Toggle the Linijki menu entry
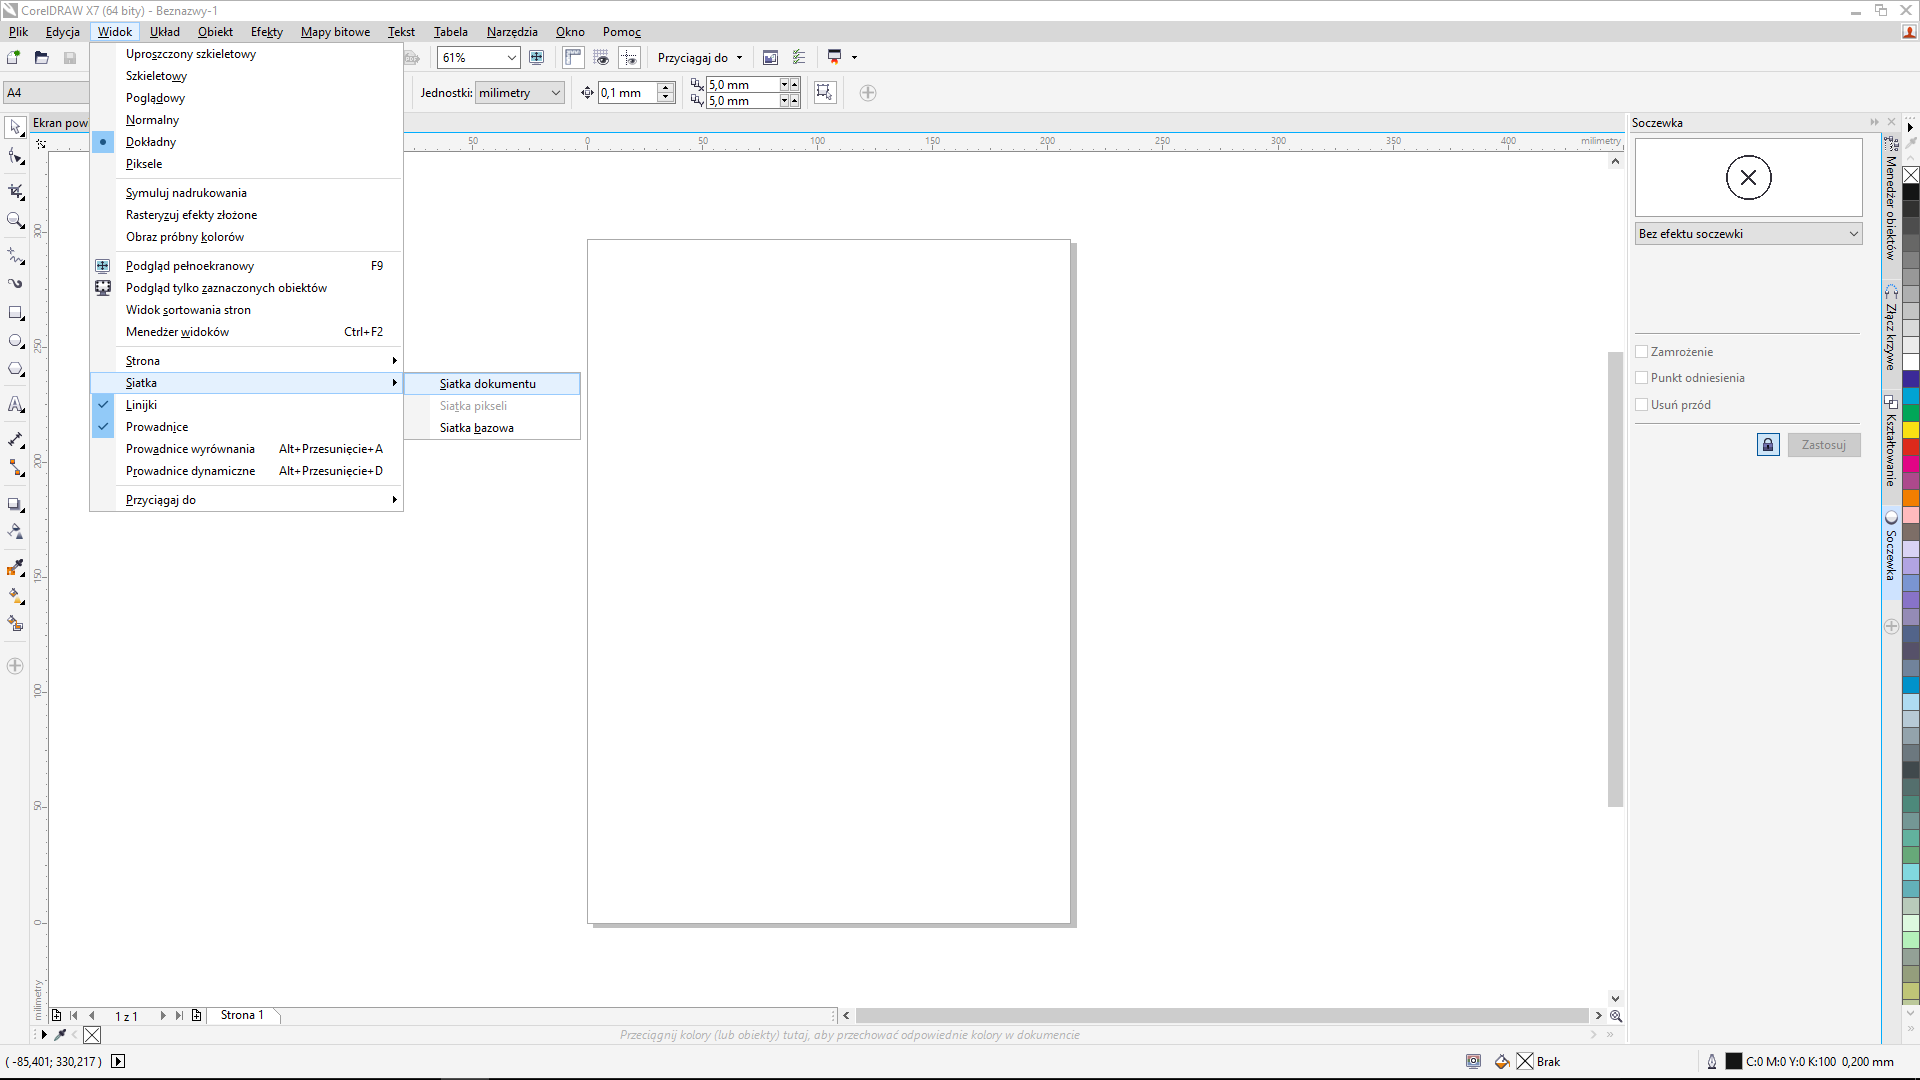Screen dimensions: 1920x1080 coord(141,405)
